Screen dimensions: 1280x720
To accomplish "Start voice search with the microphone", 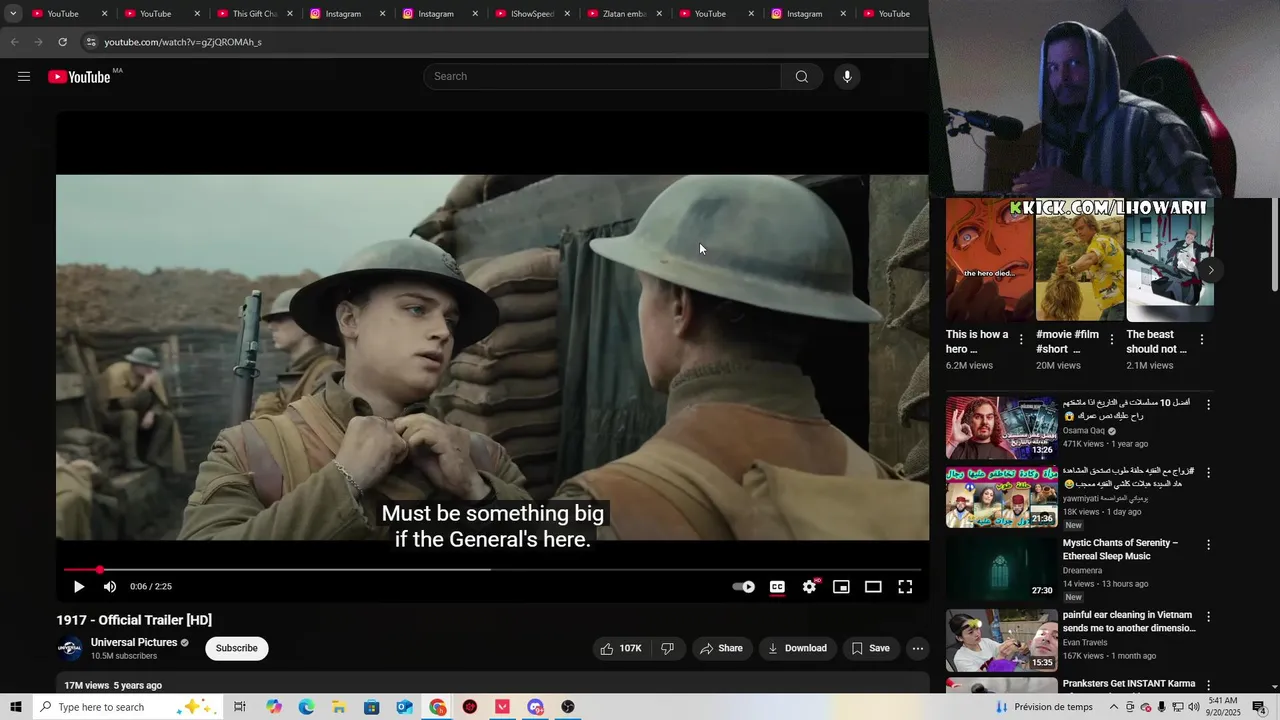I will (x=847, y=76).
